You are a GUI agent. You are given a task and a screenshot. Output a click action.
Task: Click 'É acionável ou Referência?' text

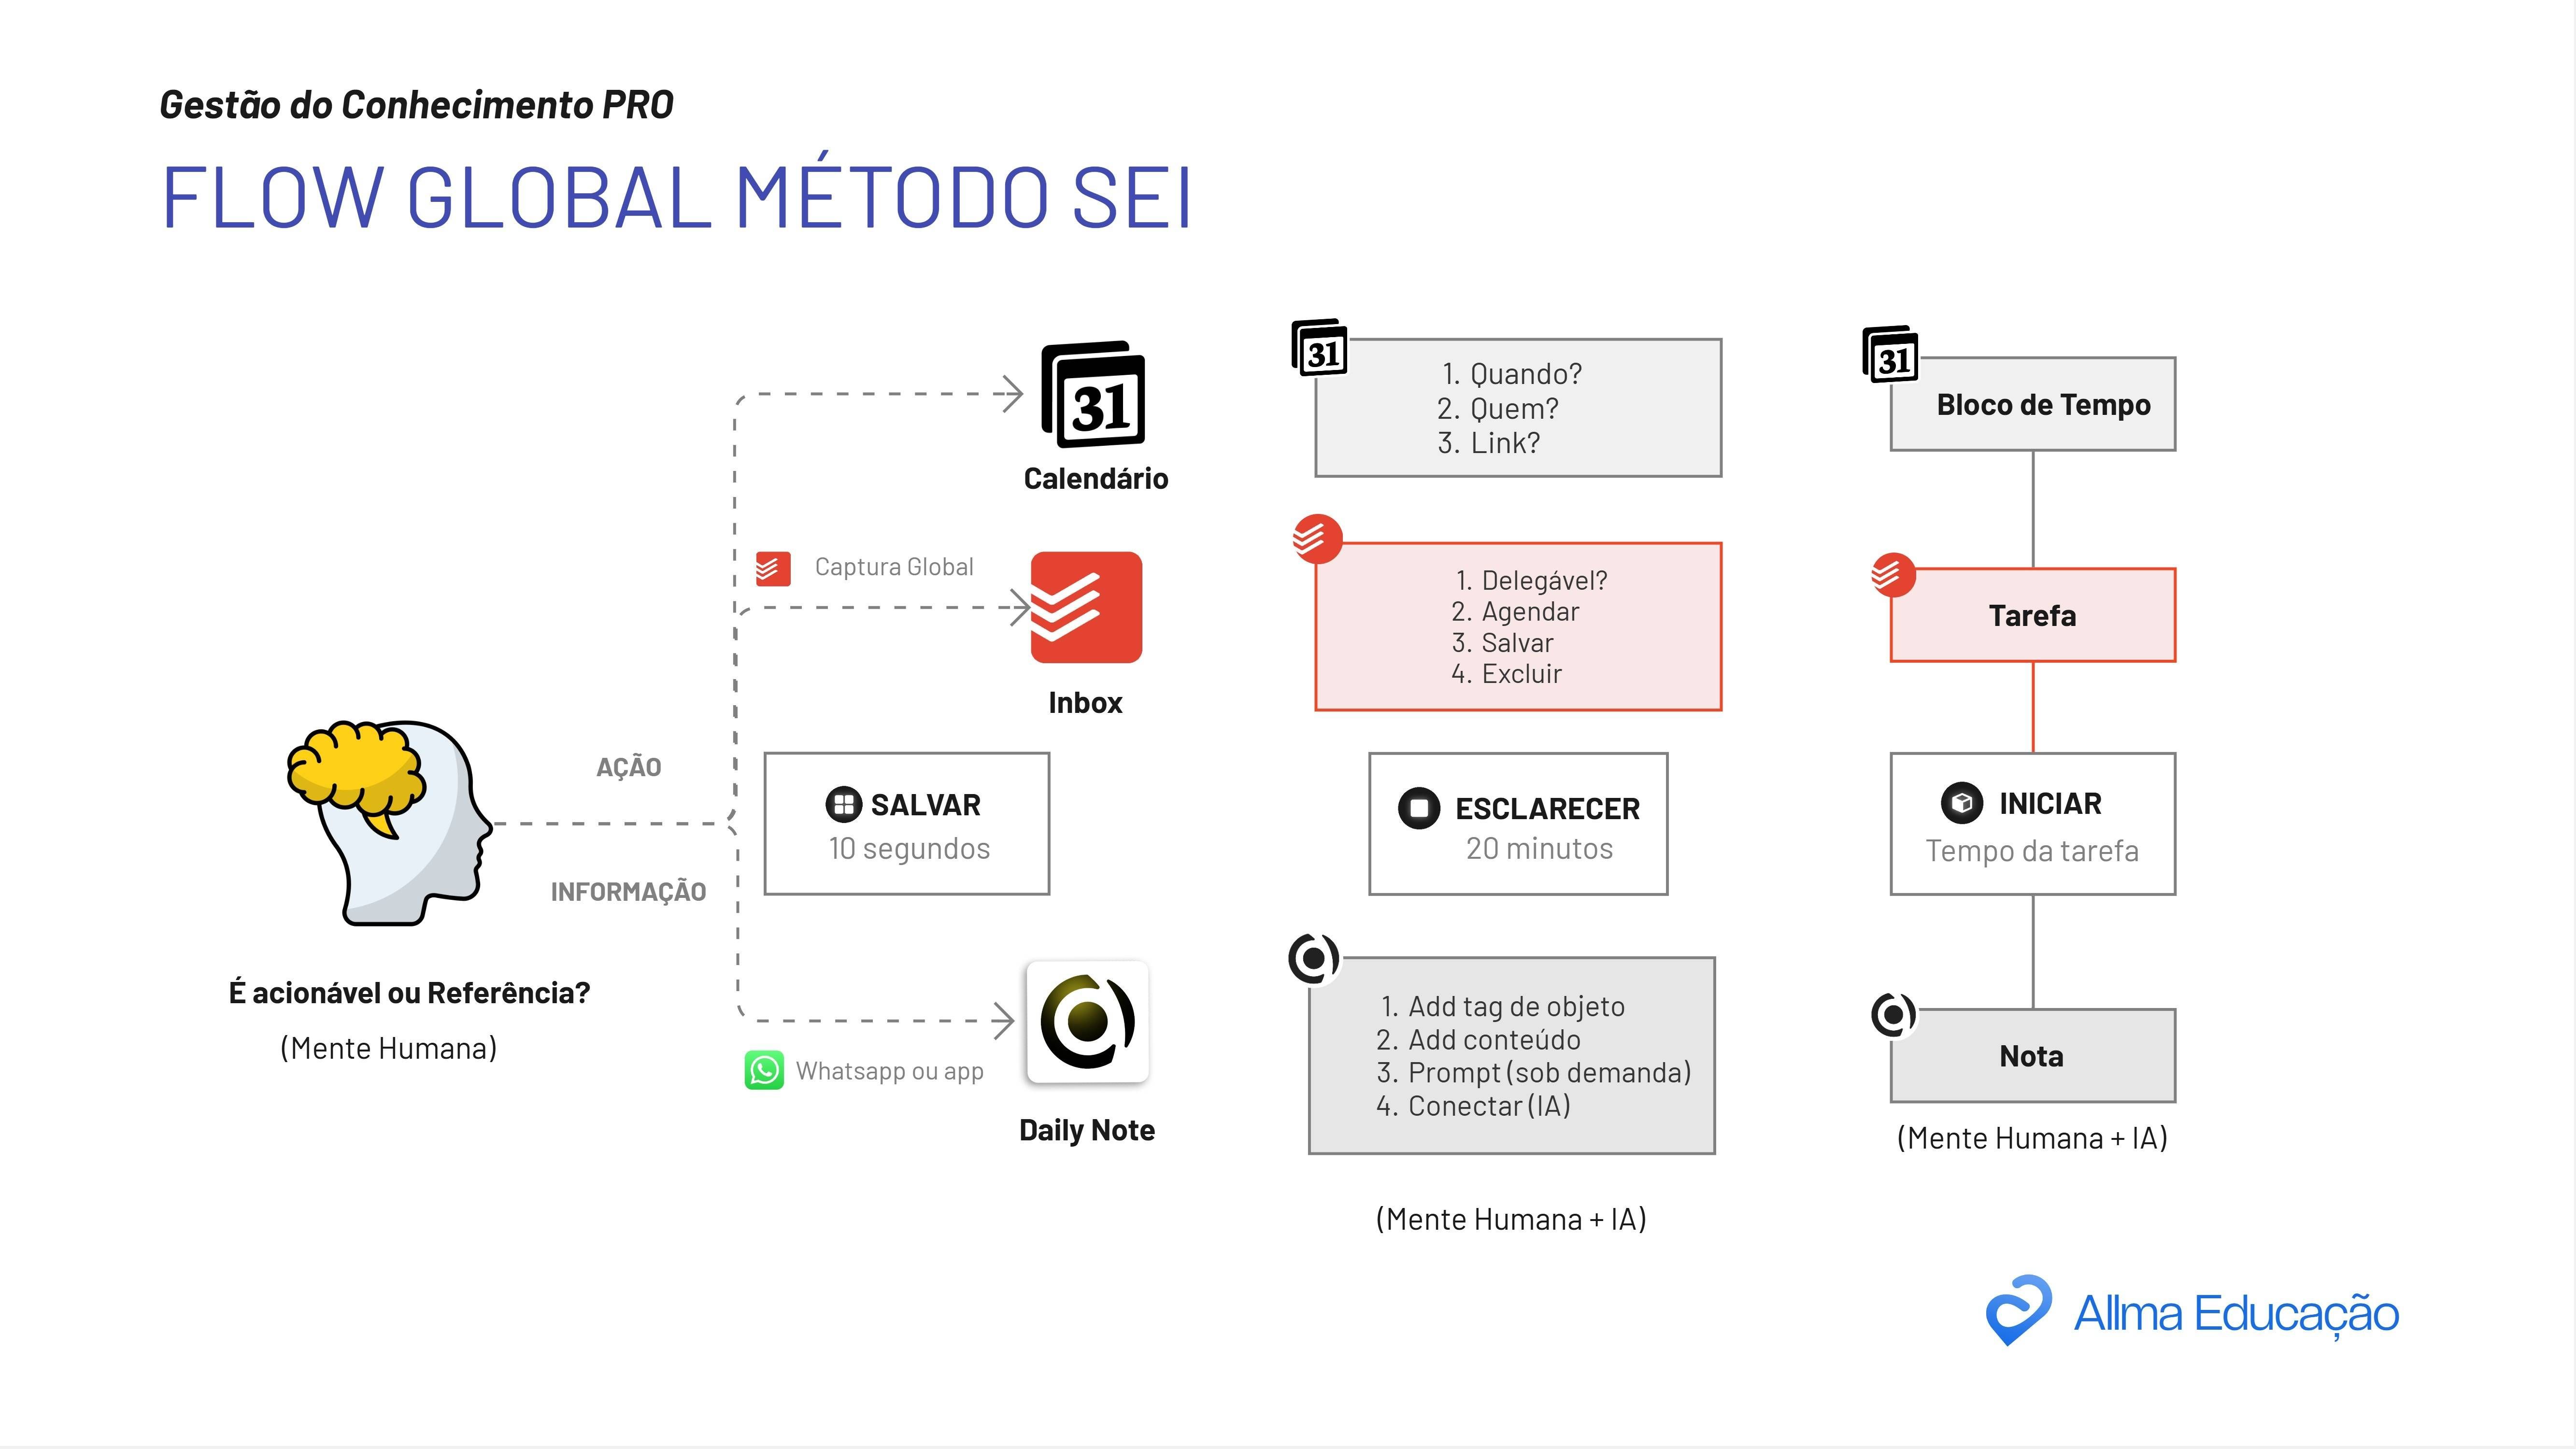409,993
